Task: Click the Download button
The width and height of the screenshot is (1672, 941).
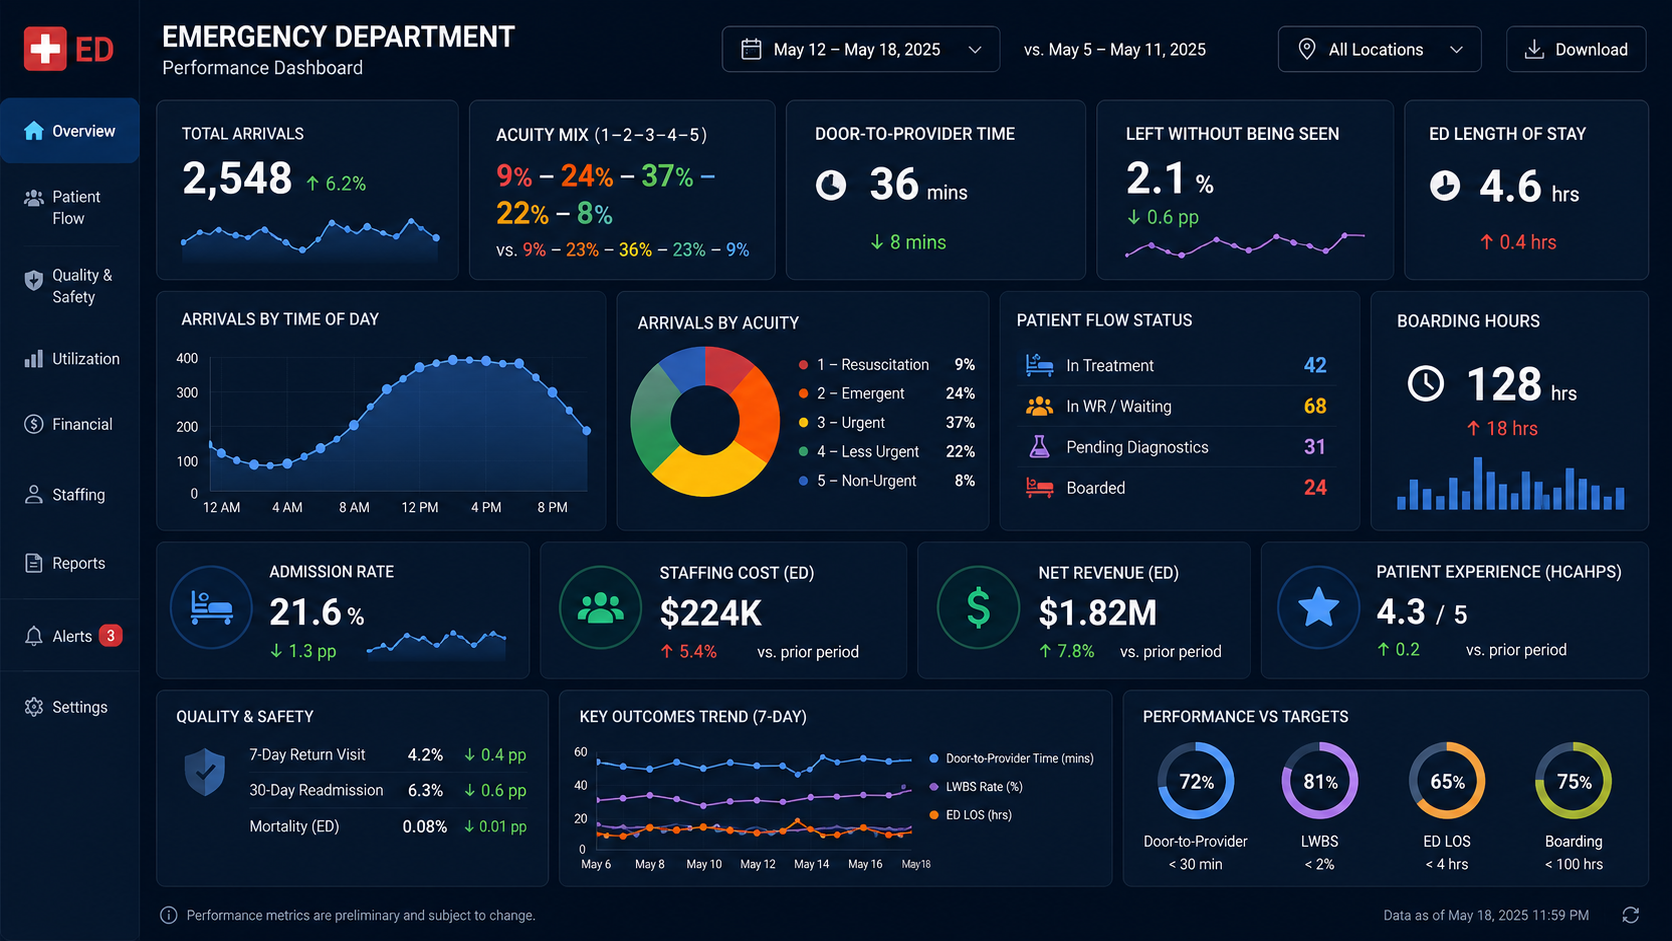Action: [1576, 49]
